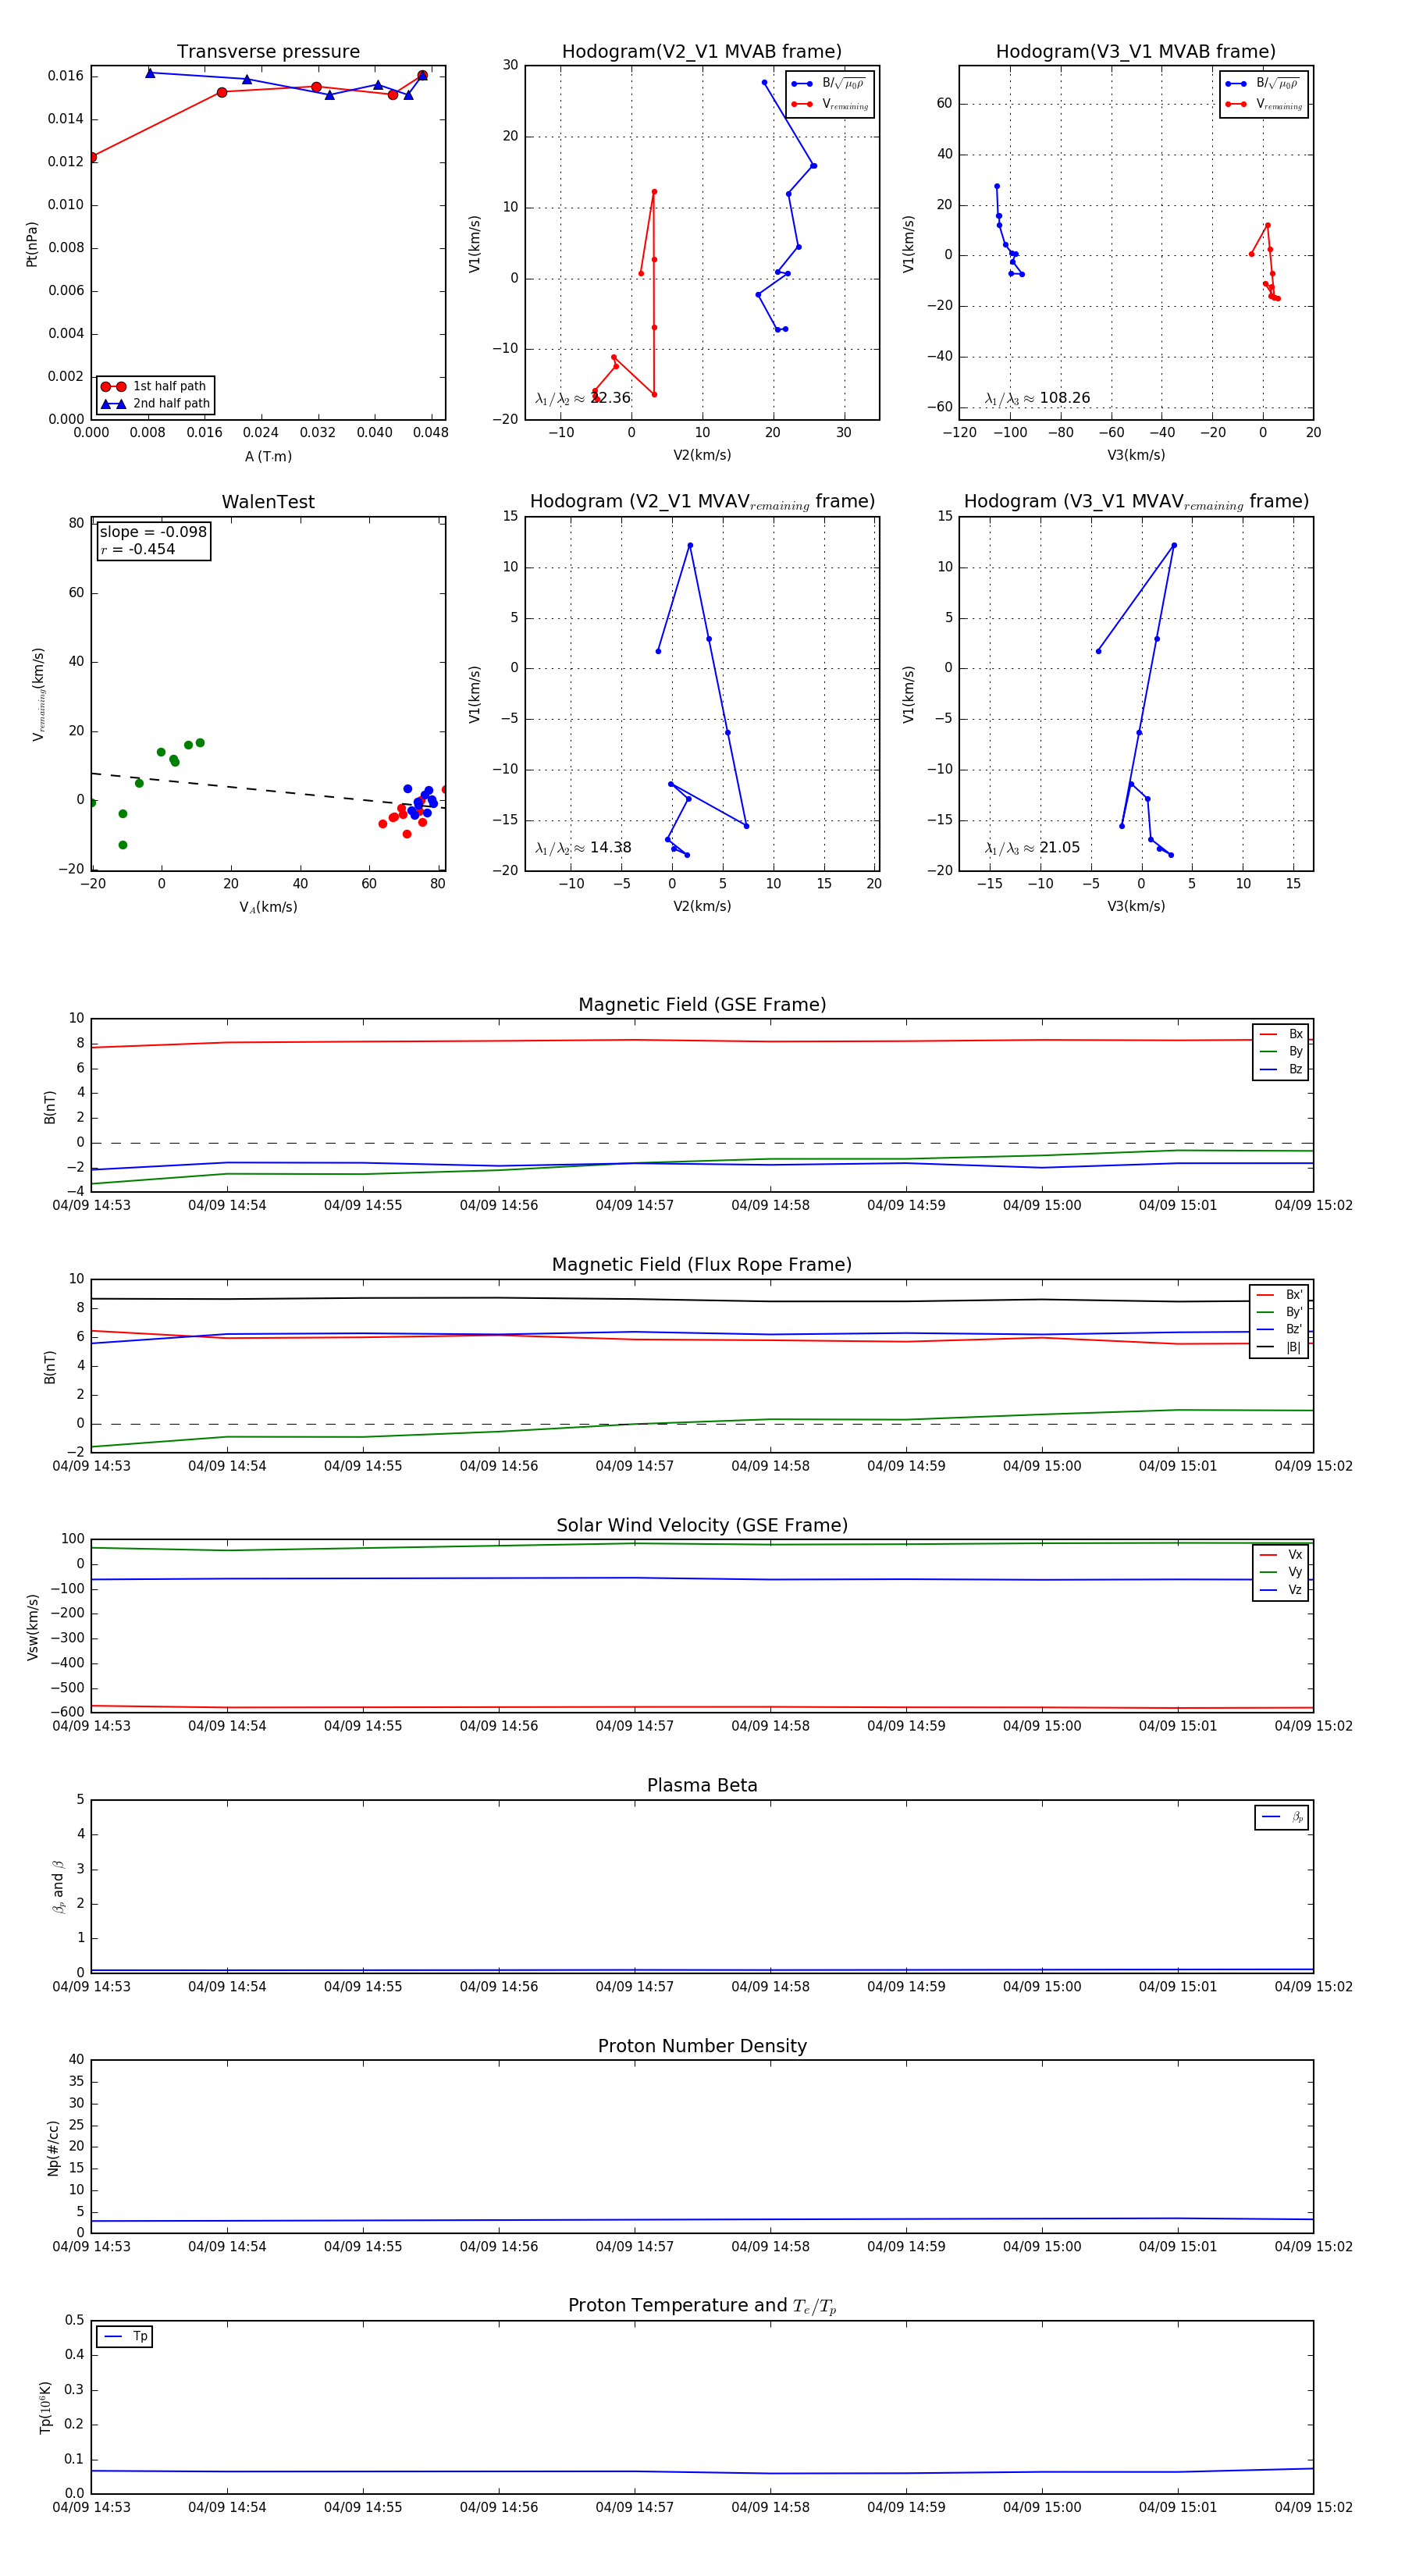The width and height of the screenshot is (1405, 2576).
Task: Click the 'Magnetic Field (Flux Rope Frame)' title
Action: pos(702,1265)
